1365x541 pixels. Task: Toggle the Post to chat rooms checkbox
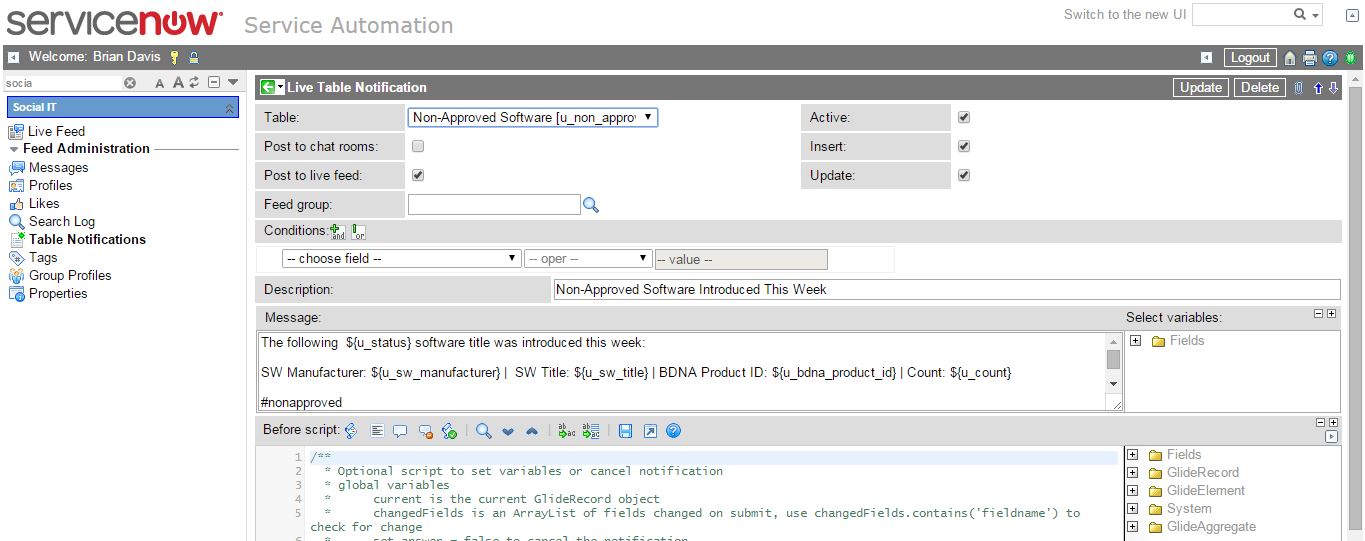[418, 146]
